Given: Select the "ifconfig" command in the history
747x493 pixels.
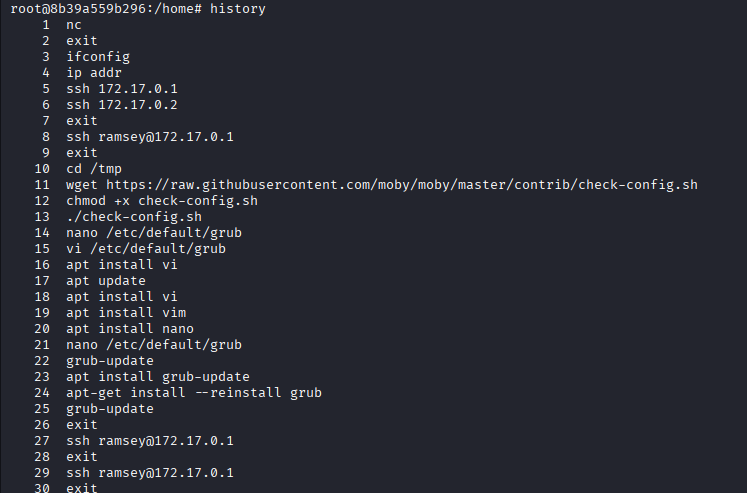Looking at the screenshot, I should coord(98,56).
